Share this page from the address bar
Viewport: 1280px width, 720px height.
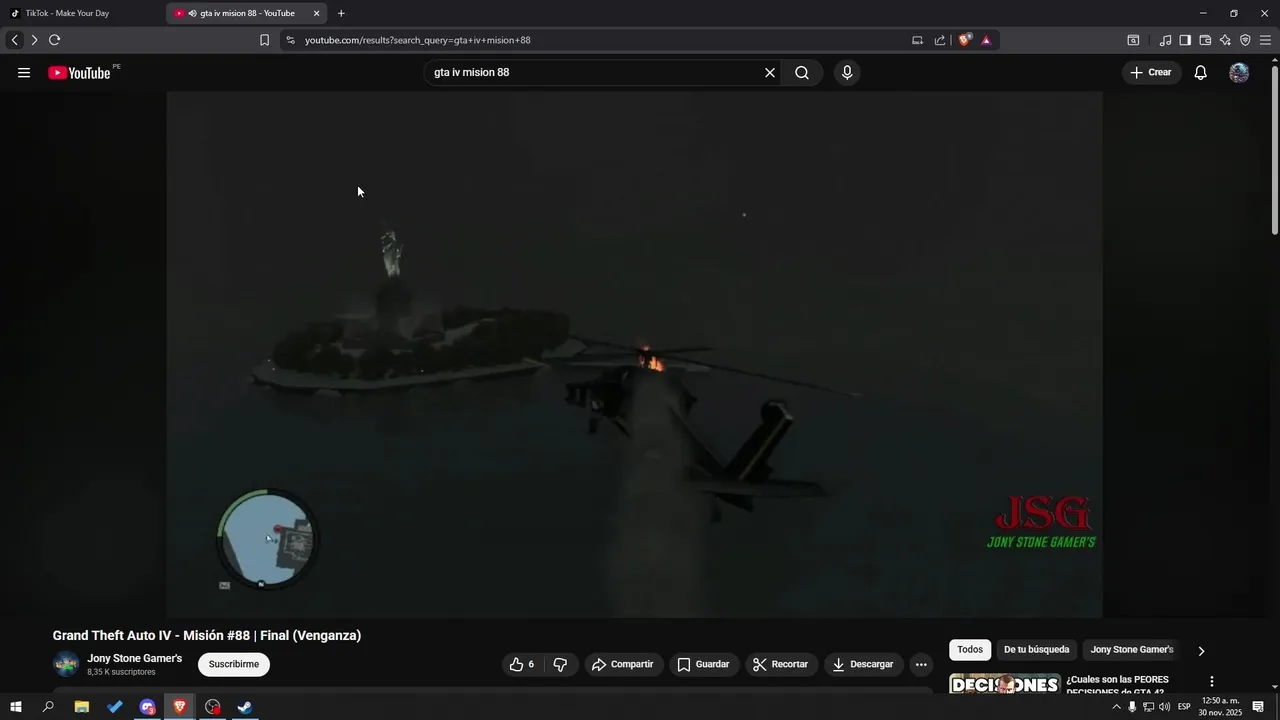coord(940,40)
